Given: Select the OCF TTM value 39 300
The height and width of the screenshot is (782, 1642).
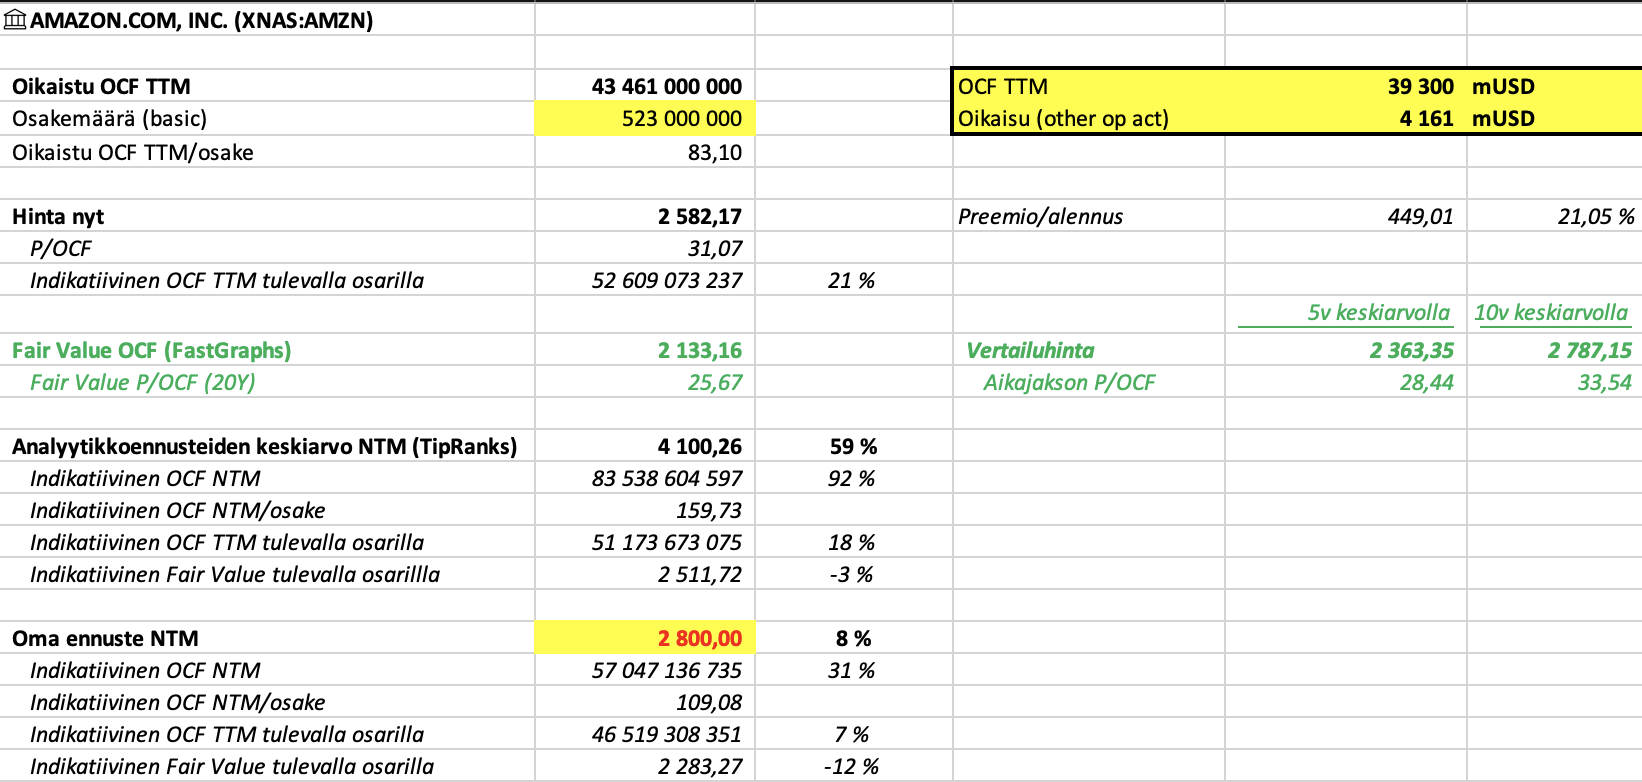Looking at the screenshot, I should point(1420,87).
